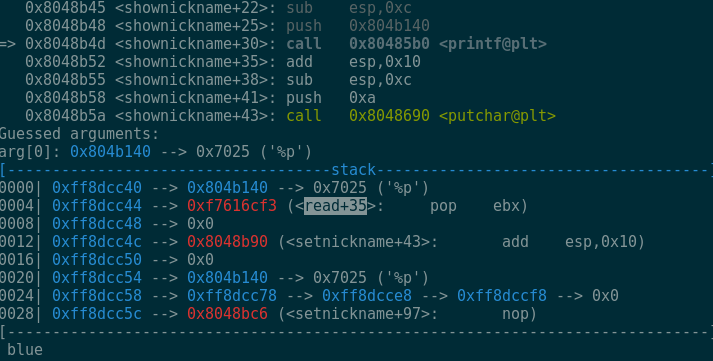The image size is (713, 361).
Task: Select stack address 0xff8dcc58
Action: point(97,296)
